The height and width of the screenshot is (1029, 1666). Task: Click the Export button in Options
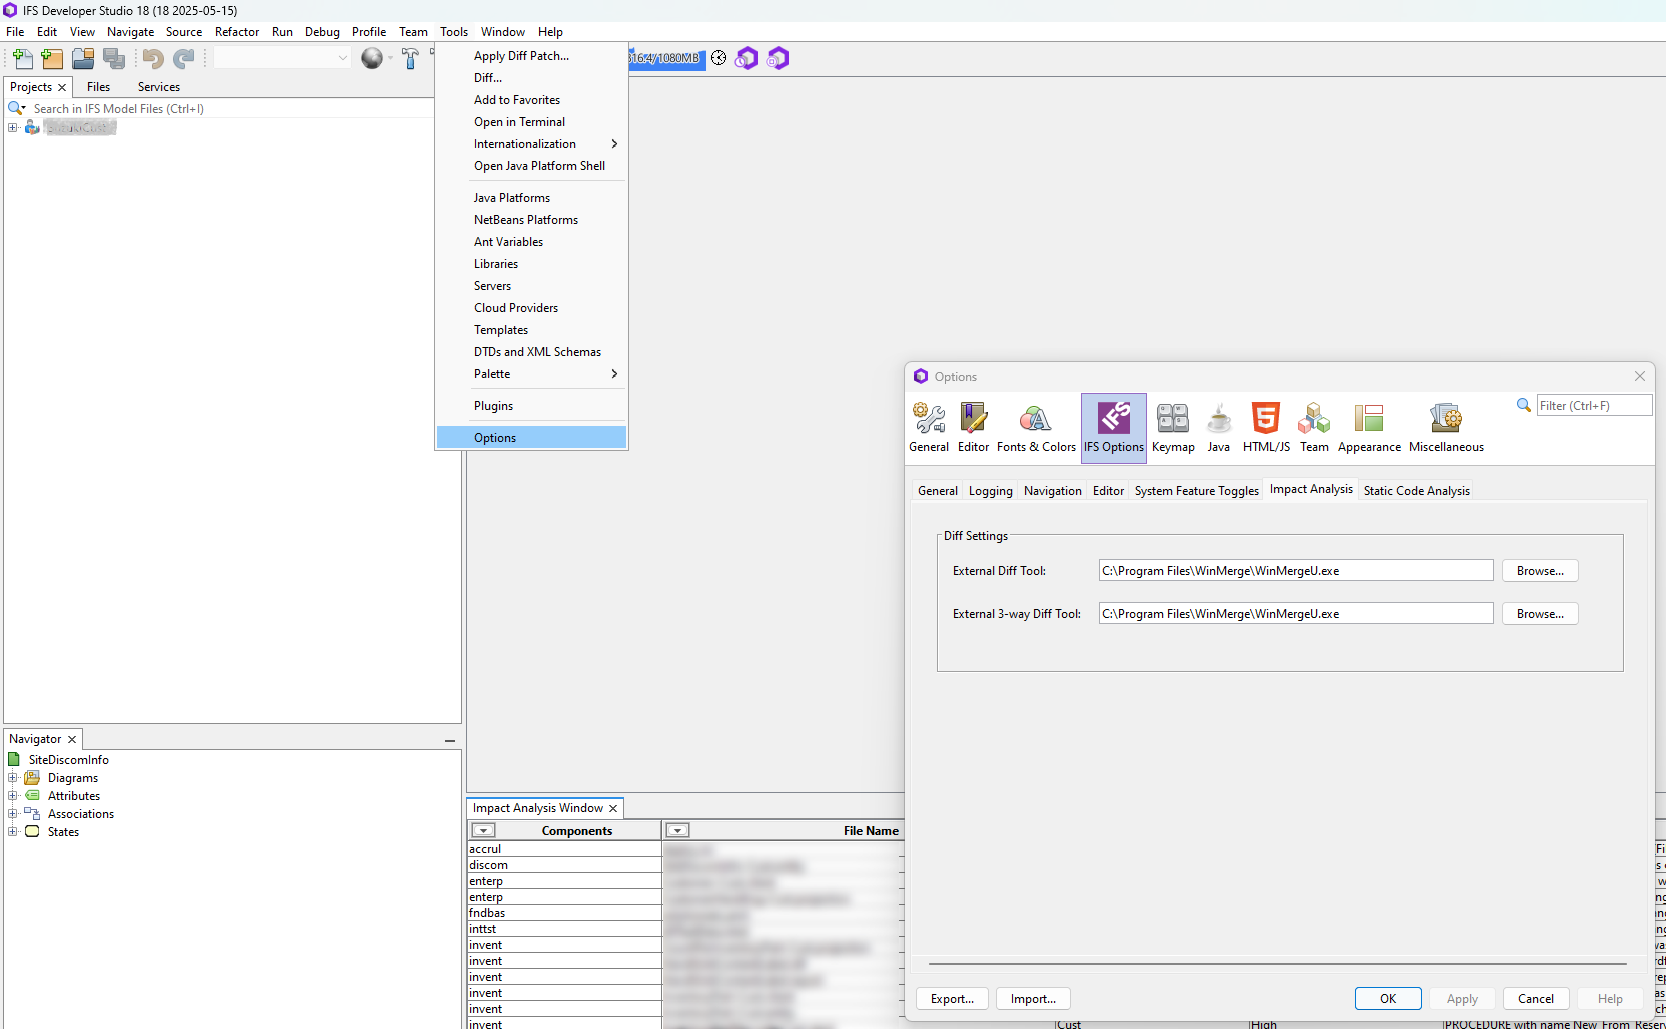point(952,999)
